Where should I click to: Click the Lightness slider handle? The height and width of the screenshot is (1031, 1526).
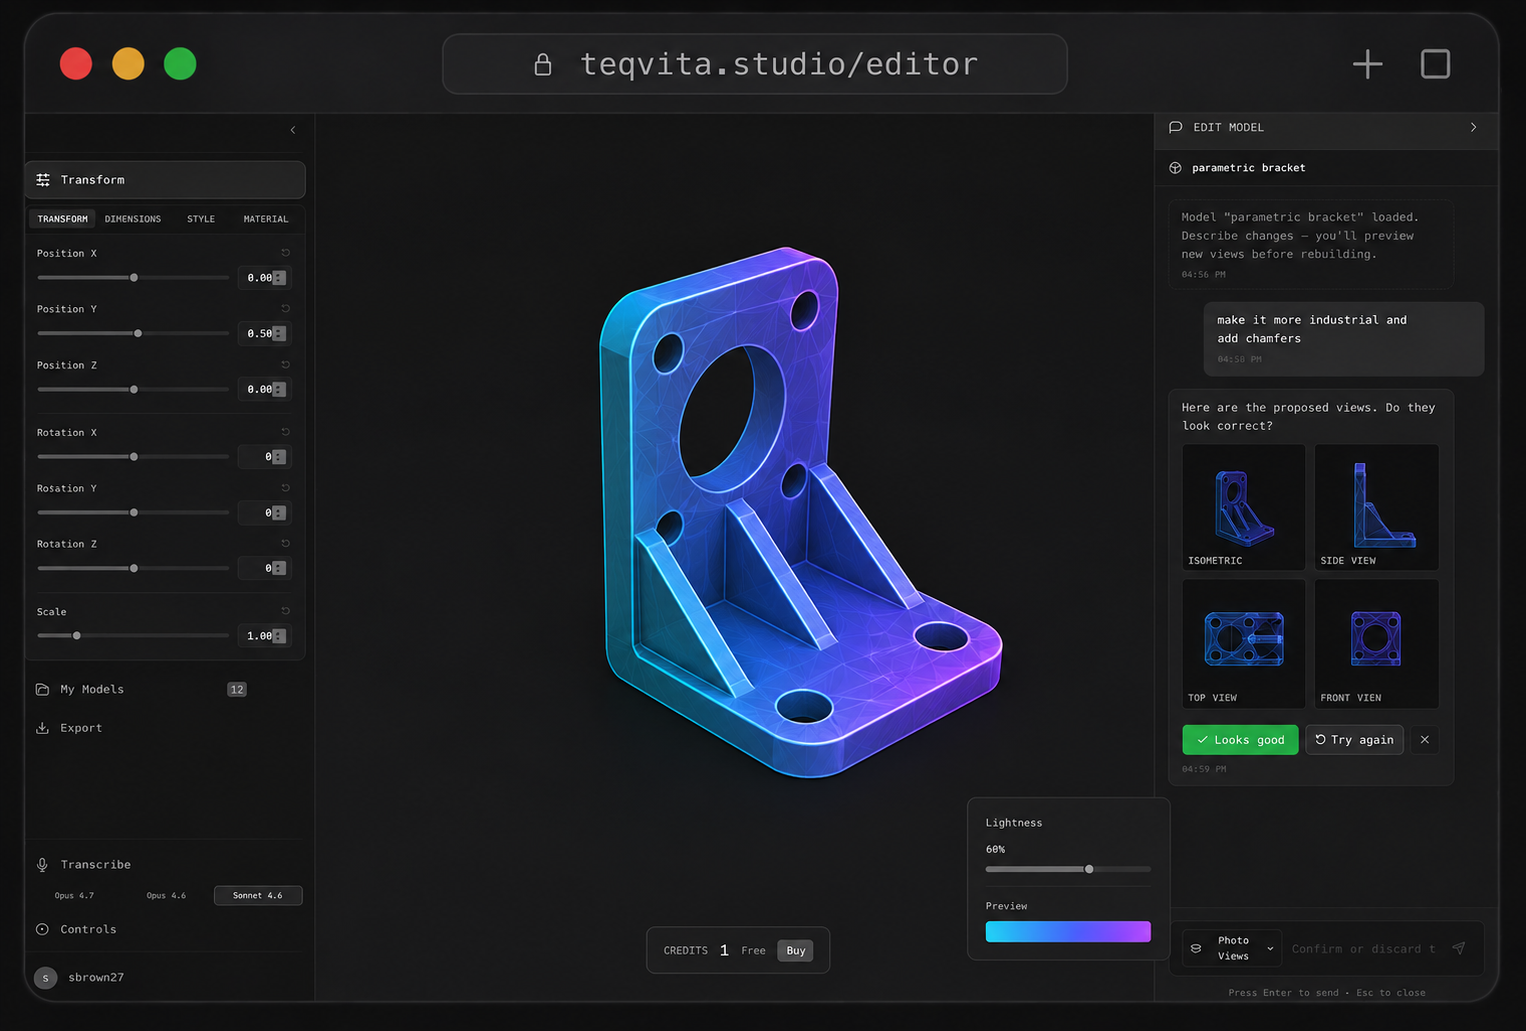point(1089,869)
